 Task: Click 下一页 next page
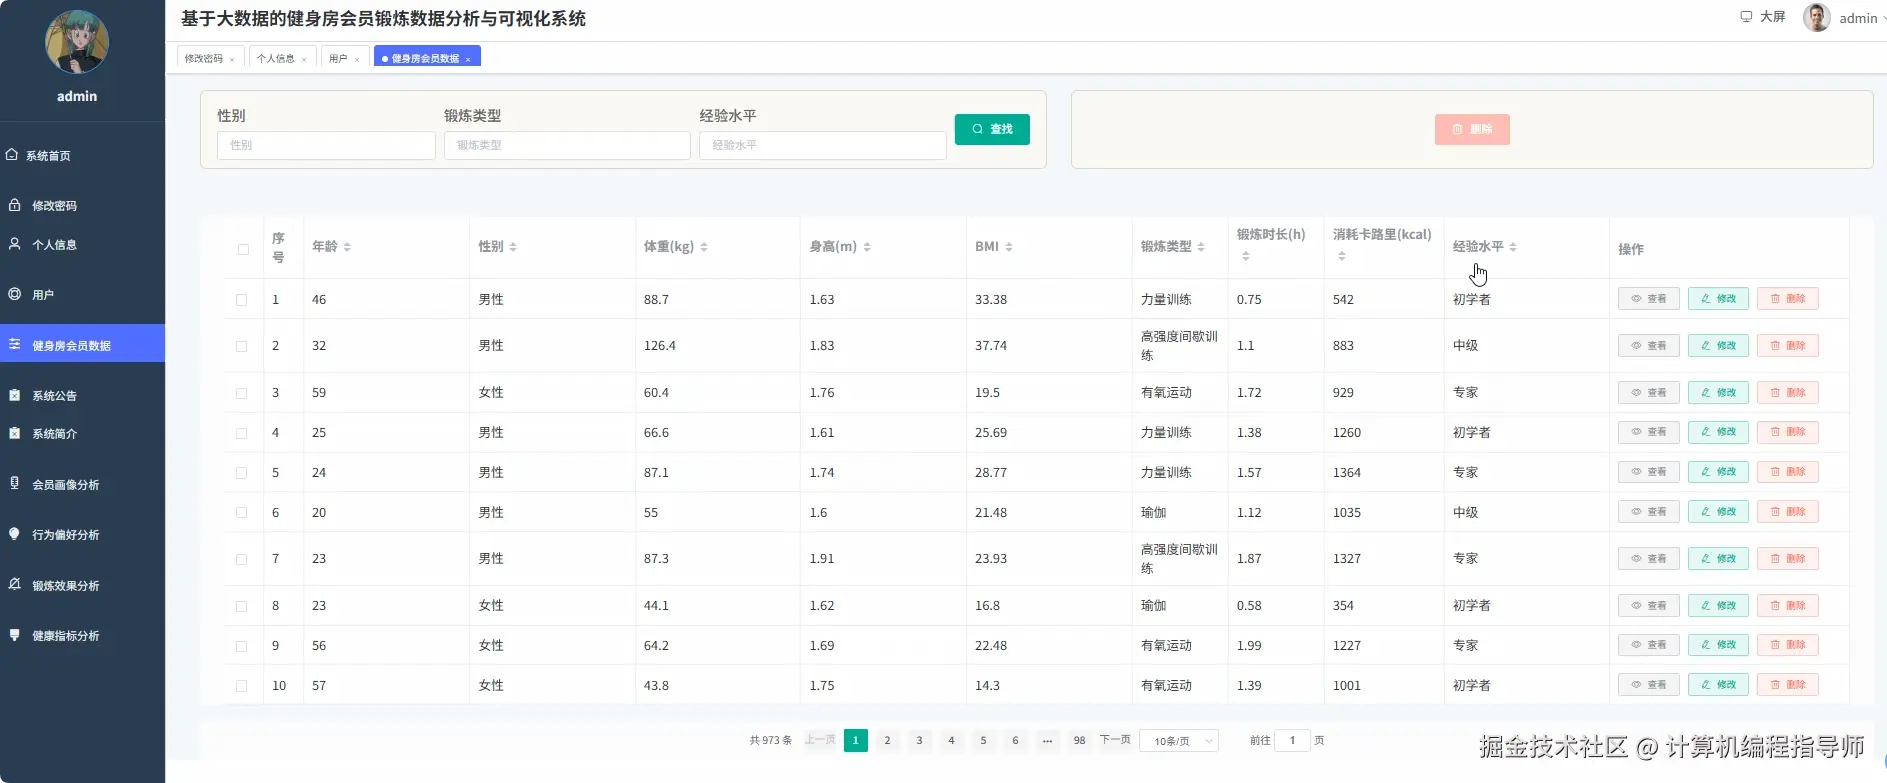[x=1115, y=740]
